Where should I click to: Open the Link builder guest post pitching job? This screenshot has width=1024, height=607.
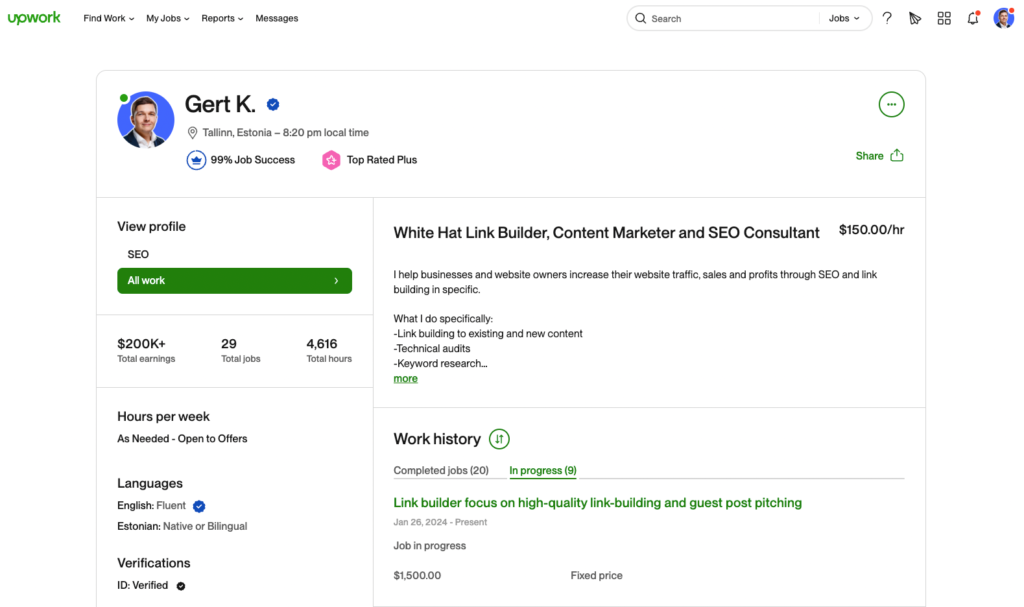click(x=598, y=503)
